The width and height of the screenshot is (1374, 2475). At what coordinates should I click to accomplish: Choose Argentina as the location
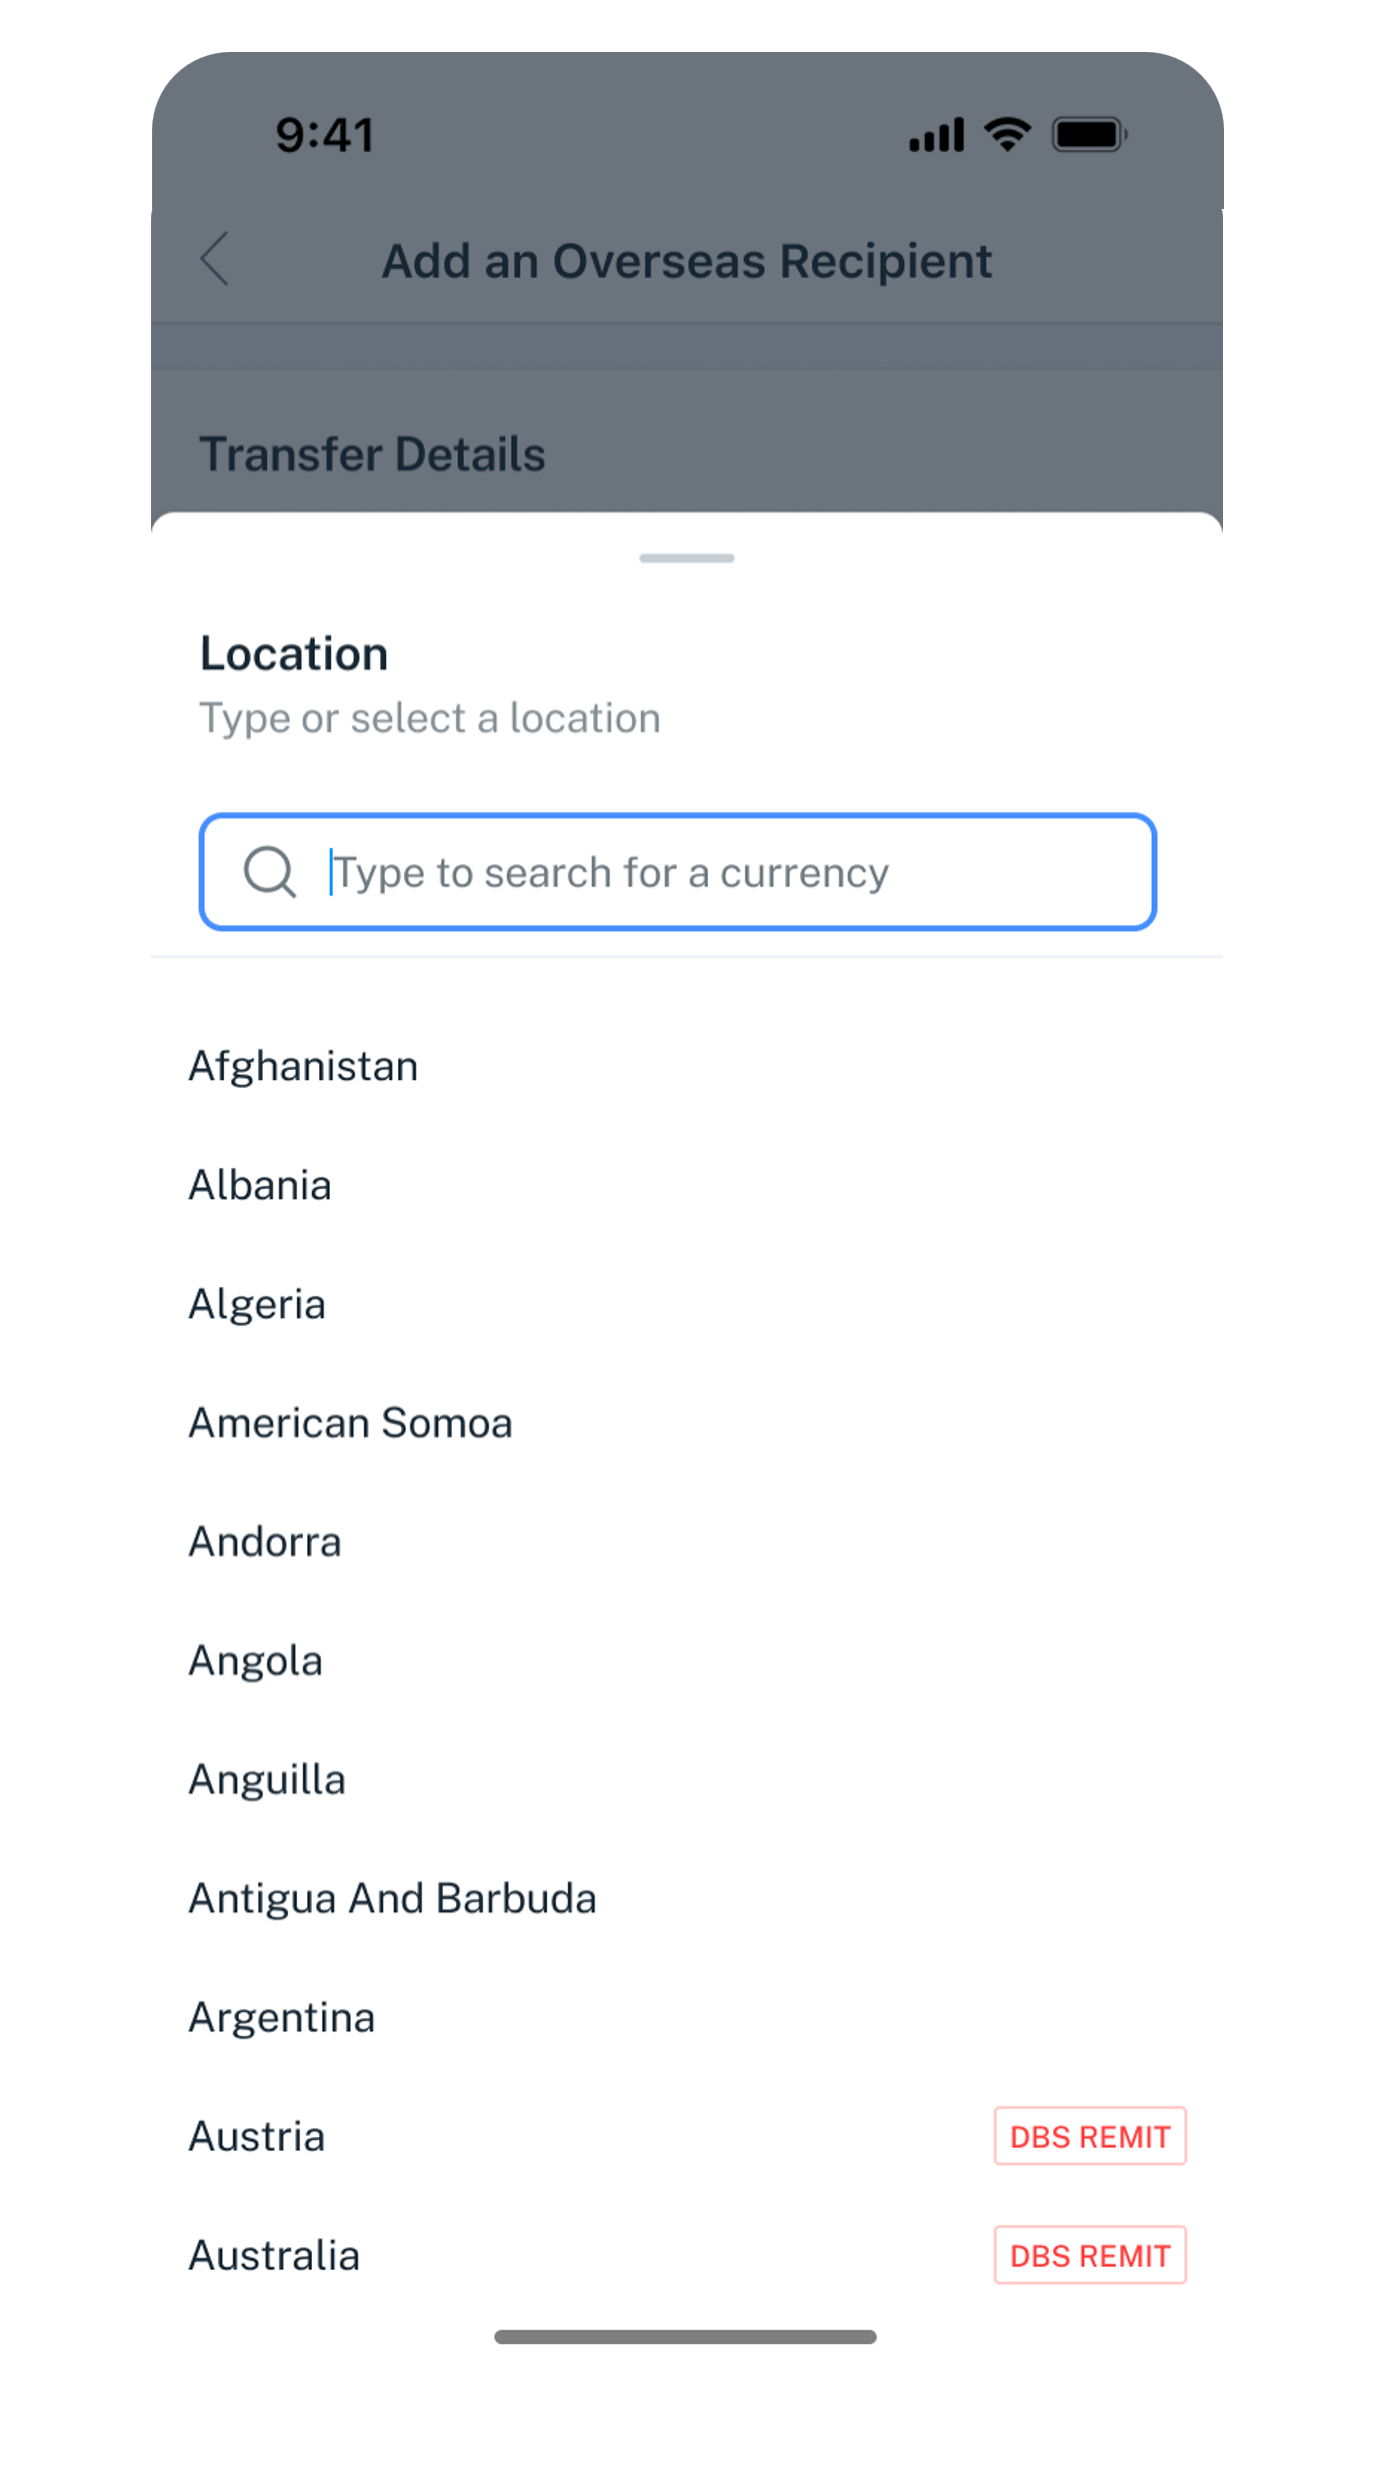pyautogui.click(x=282, y=2019)
